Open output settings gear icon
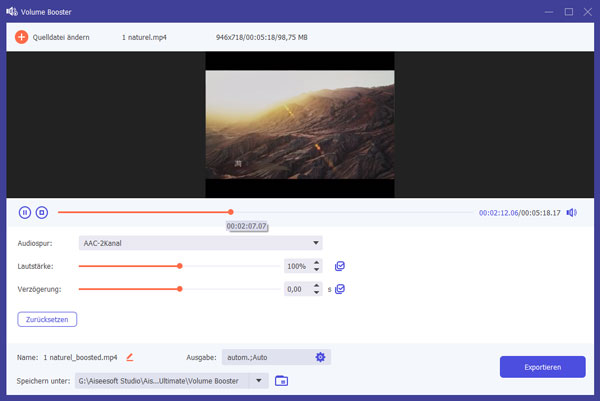This screenshot has width=600, height=401. click(320, 357)
